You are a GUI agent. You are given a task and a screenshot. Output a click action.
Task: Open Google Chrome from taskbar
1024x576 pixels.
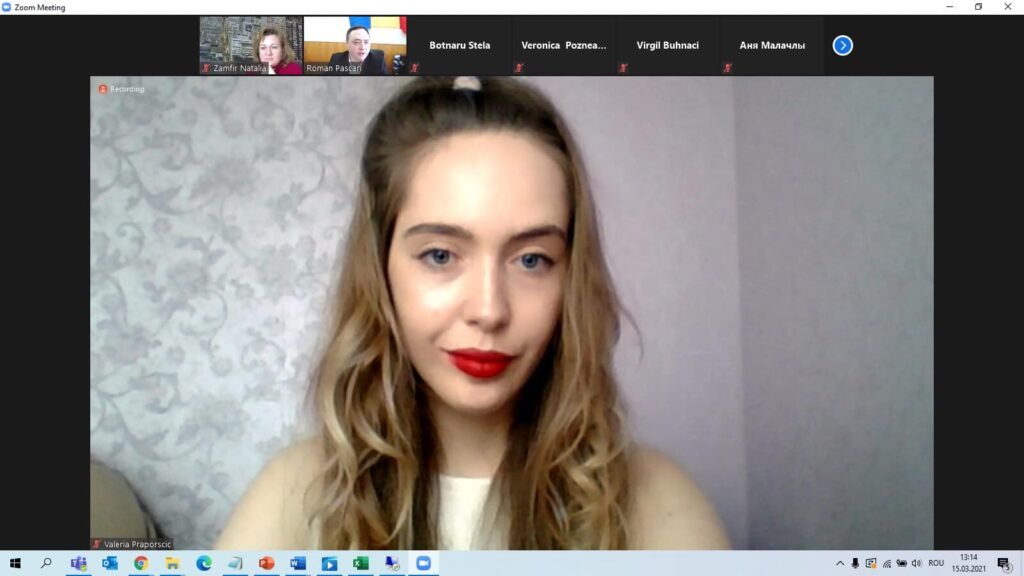coord(141,563)
